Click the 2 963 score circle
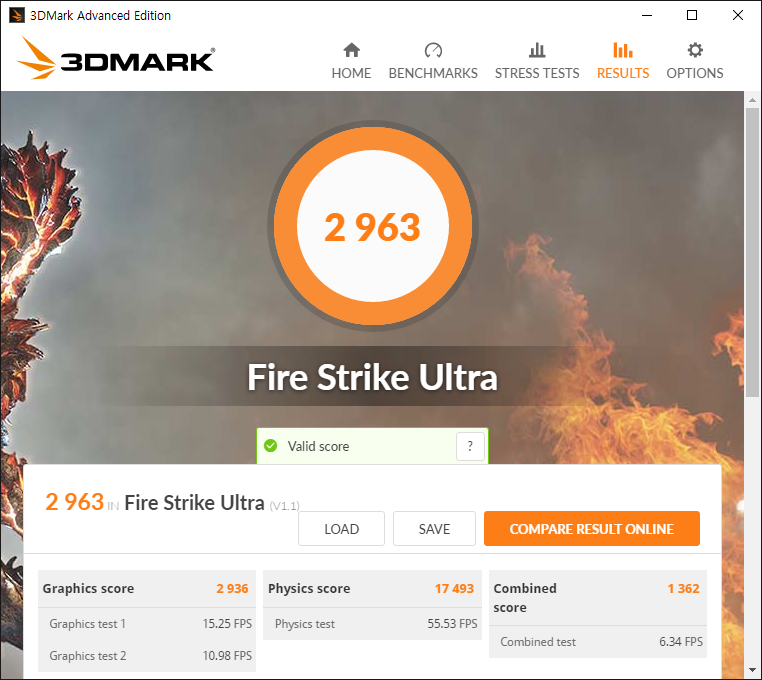The image size is (762, 680). [373, 226]
